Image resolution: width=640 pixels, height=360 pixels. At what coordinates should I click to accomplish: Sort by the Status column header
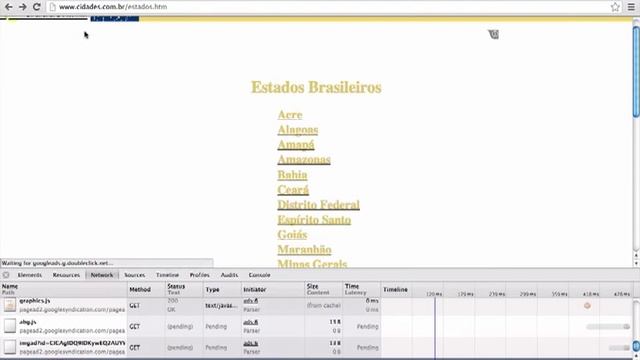184,289
